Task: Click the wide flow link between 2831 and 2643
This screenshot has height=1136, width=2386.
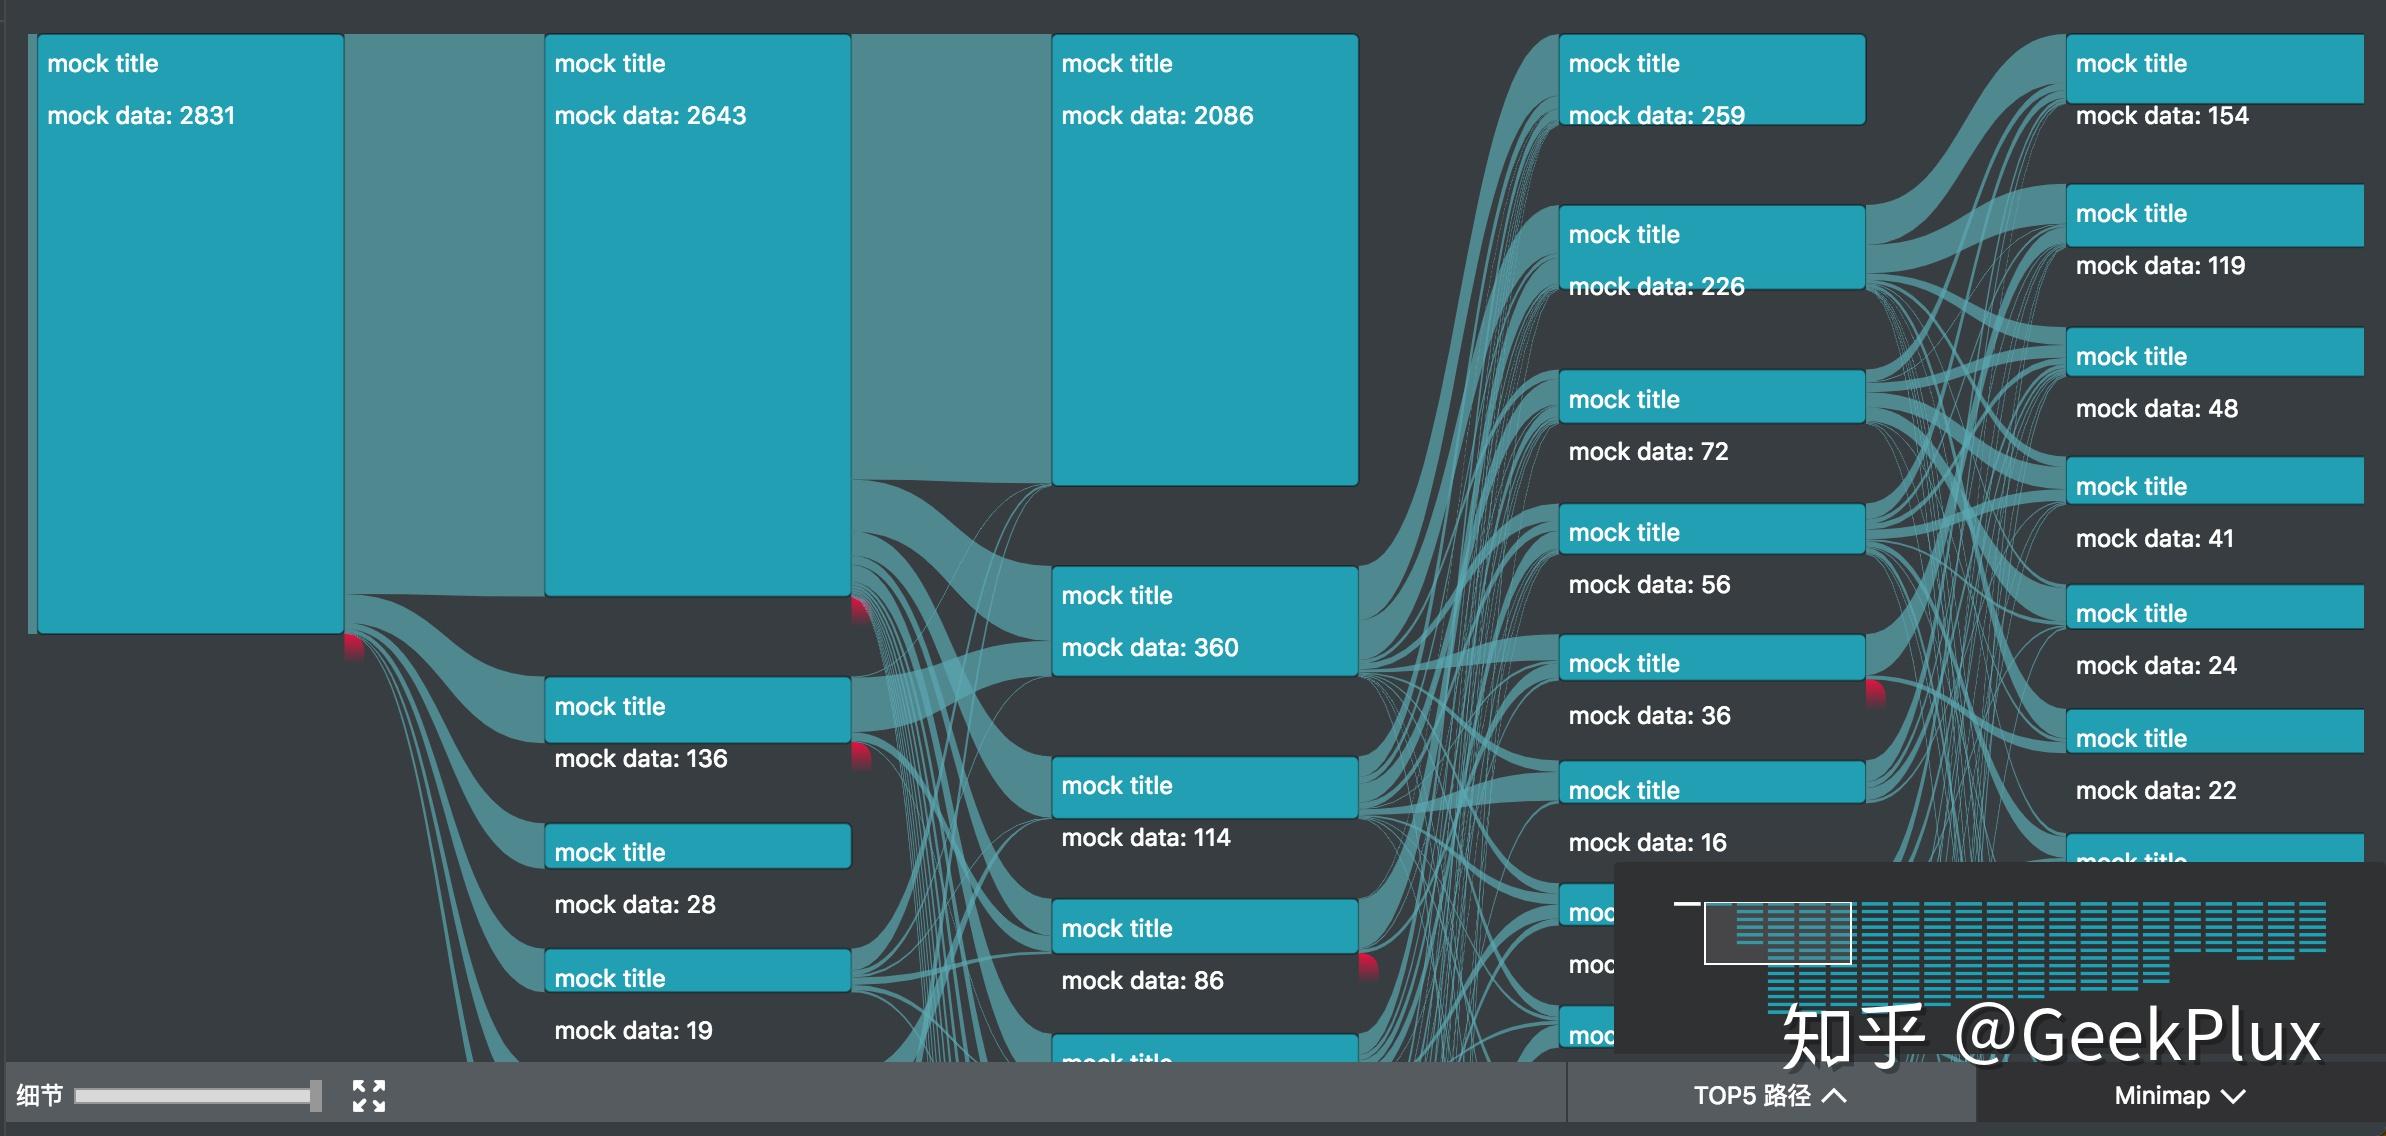Action: 444,313
